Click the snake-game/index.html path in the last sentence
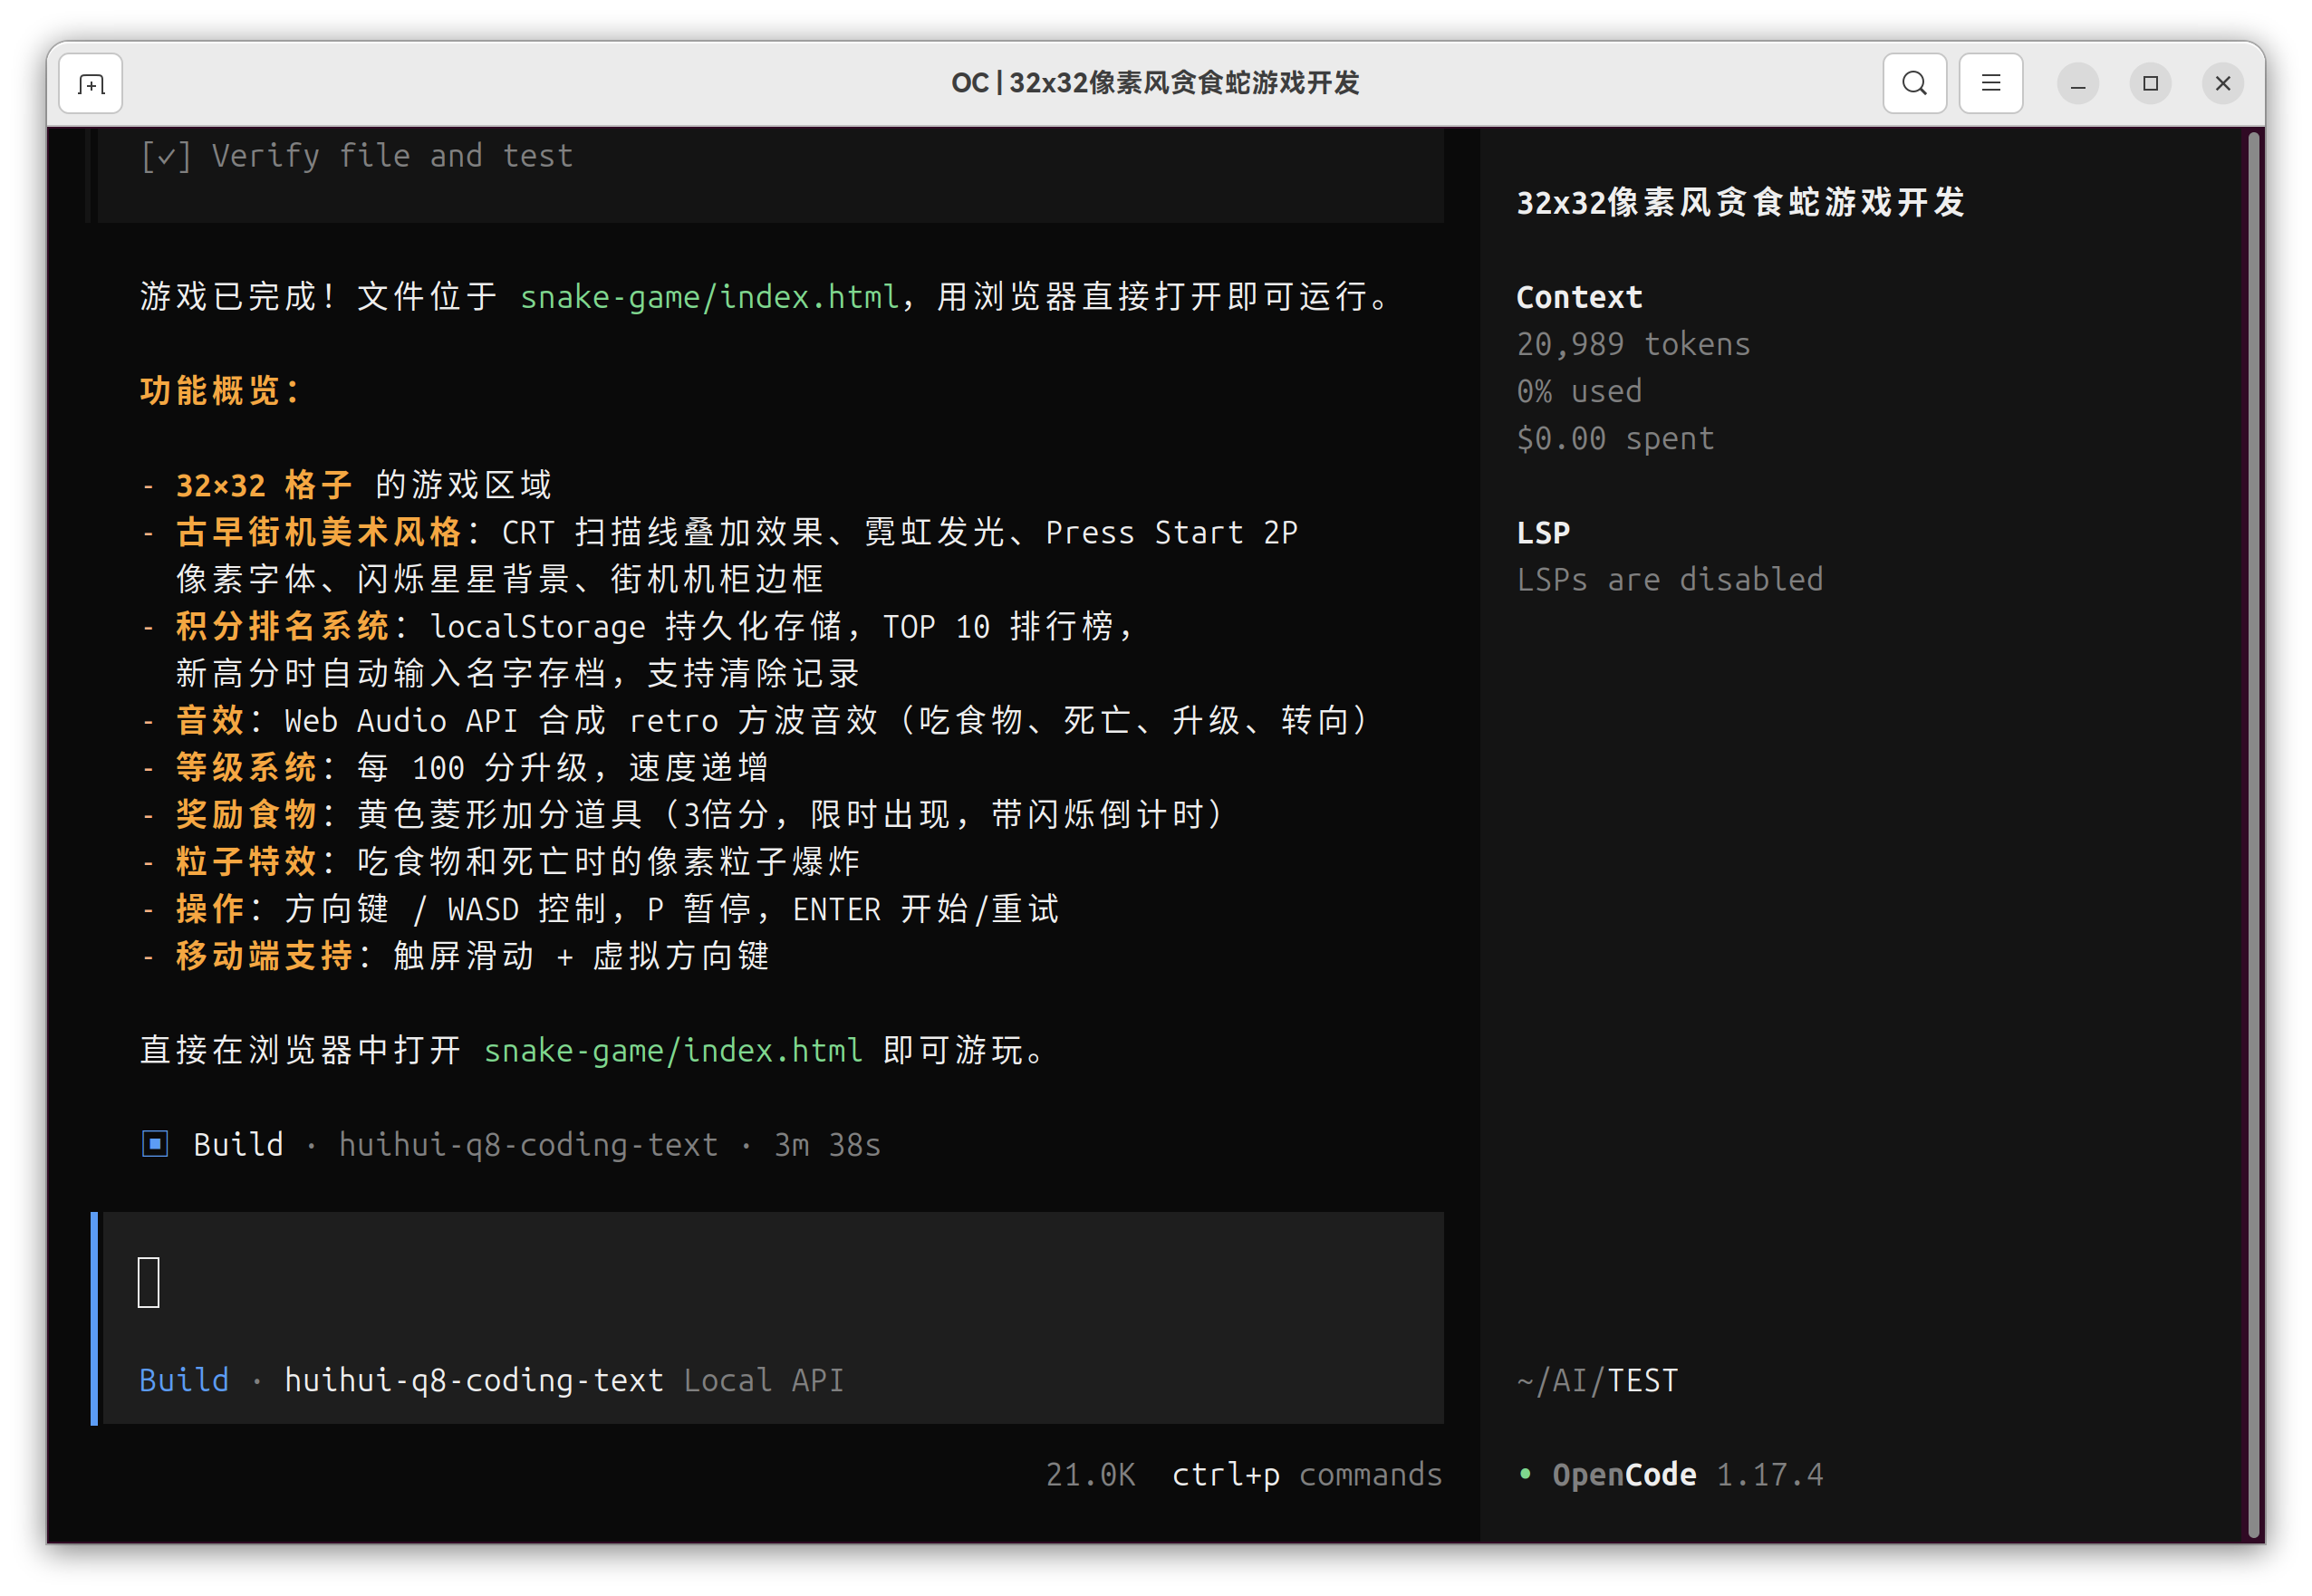Screen dimensions: 2312x1596 [673, 1050]
